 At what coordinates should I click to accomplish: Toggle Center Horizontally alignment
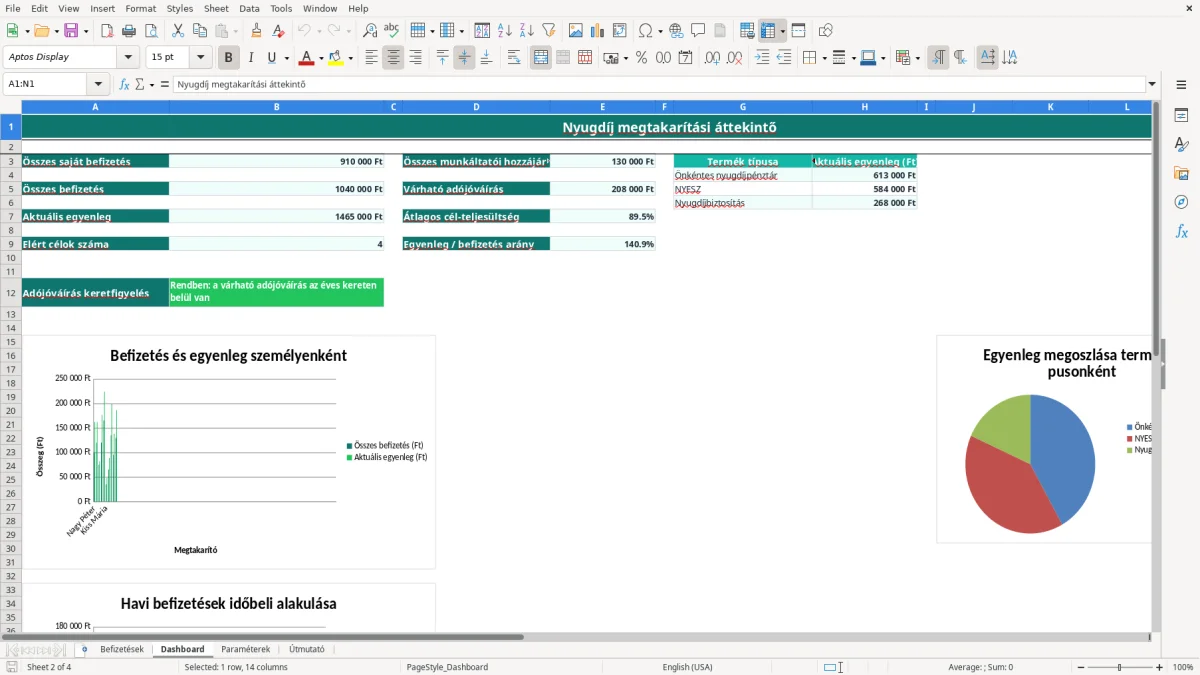[393, 58]
